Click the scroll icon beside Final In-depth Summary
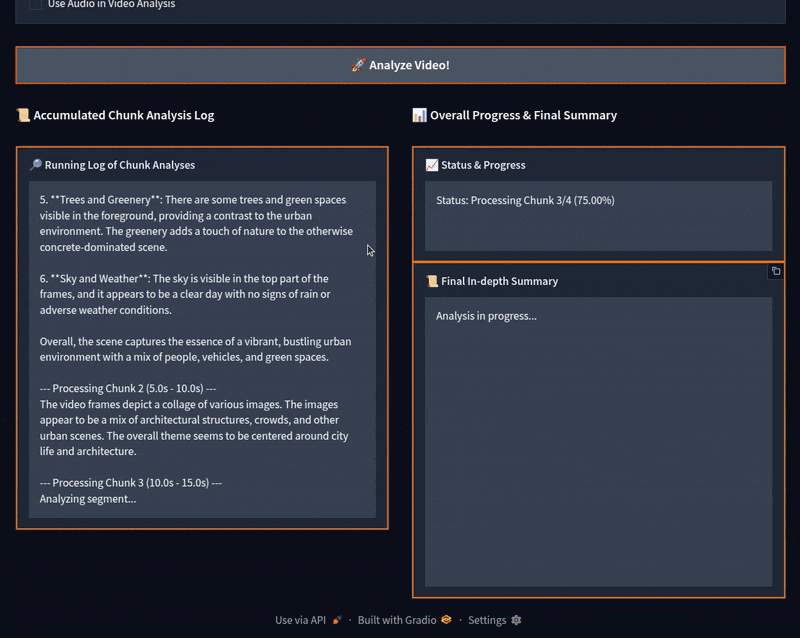 (432, 281)
